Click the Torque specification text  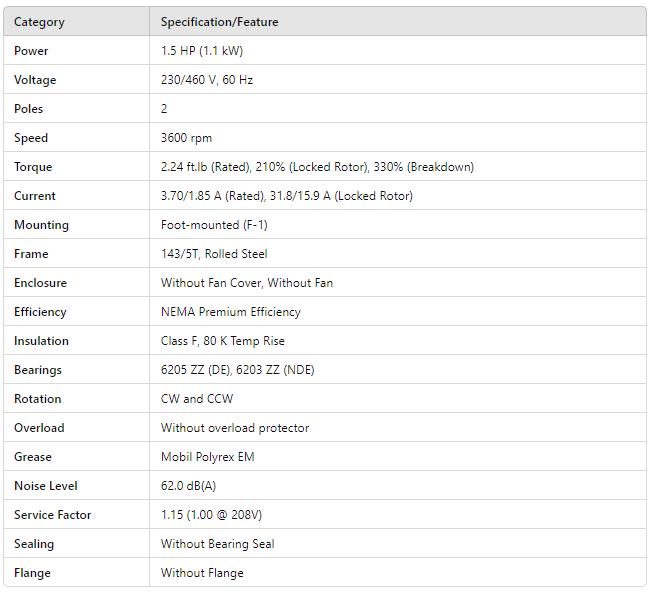317,167
